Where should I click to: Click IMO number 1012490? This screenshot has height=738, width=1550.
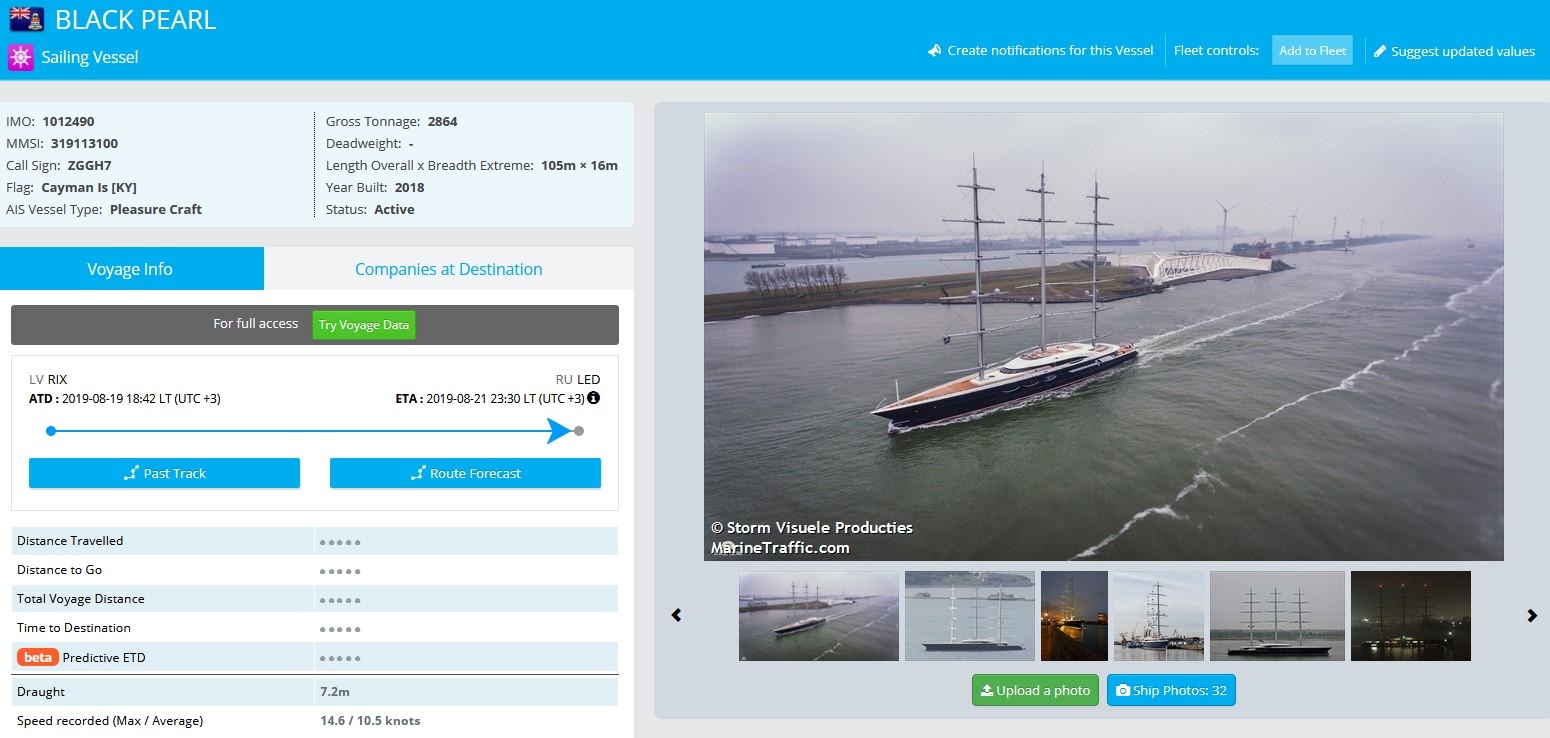click(68, 121)
